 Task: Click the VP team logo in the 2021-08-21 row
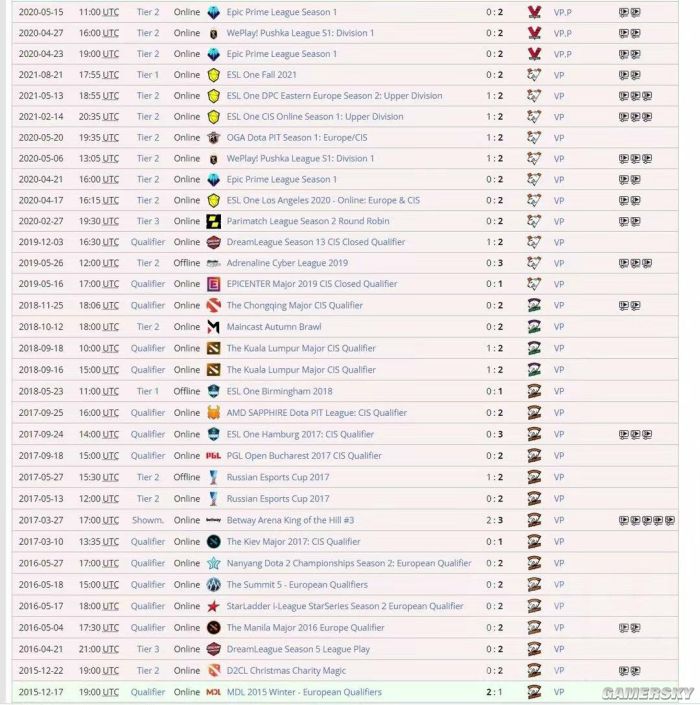click(x=534, y=75)
